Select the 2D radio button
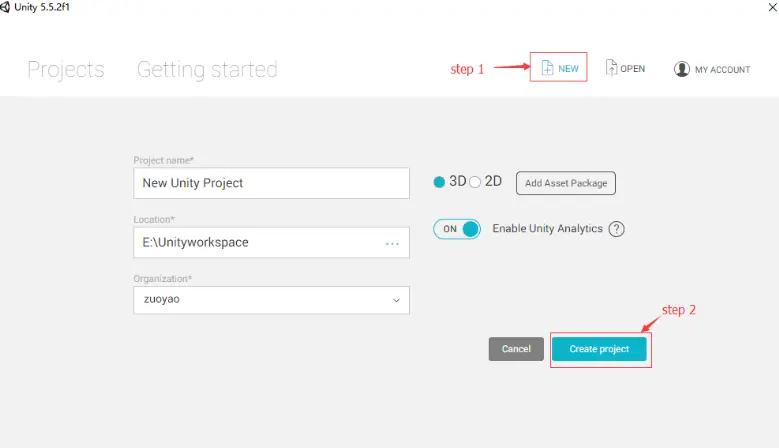The image size is (779, 448). [x=475, y=182]
